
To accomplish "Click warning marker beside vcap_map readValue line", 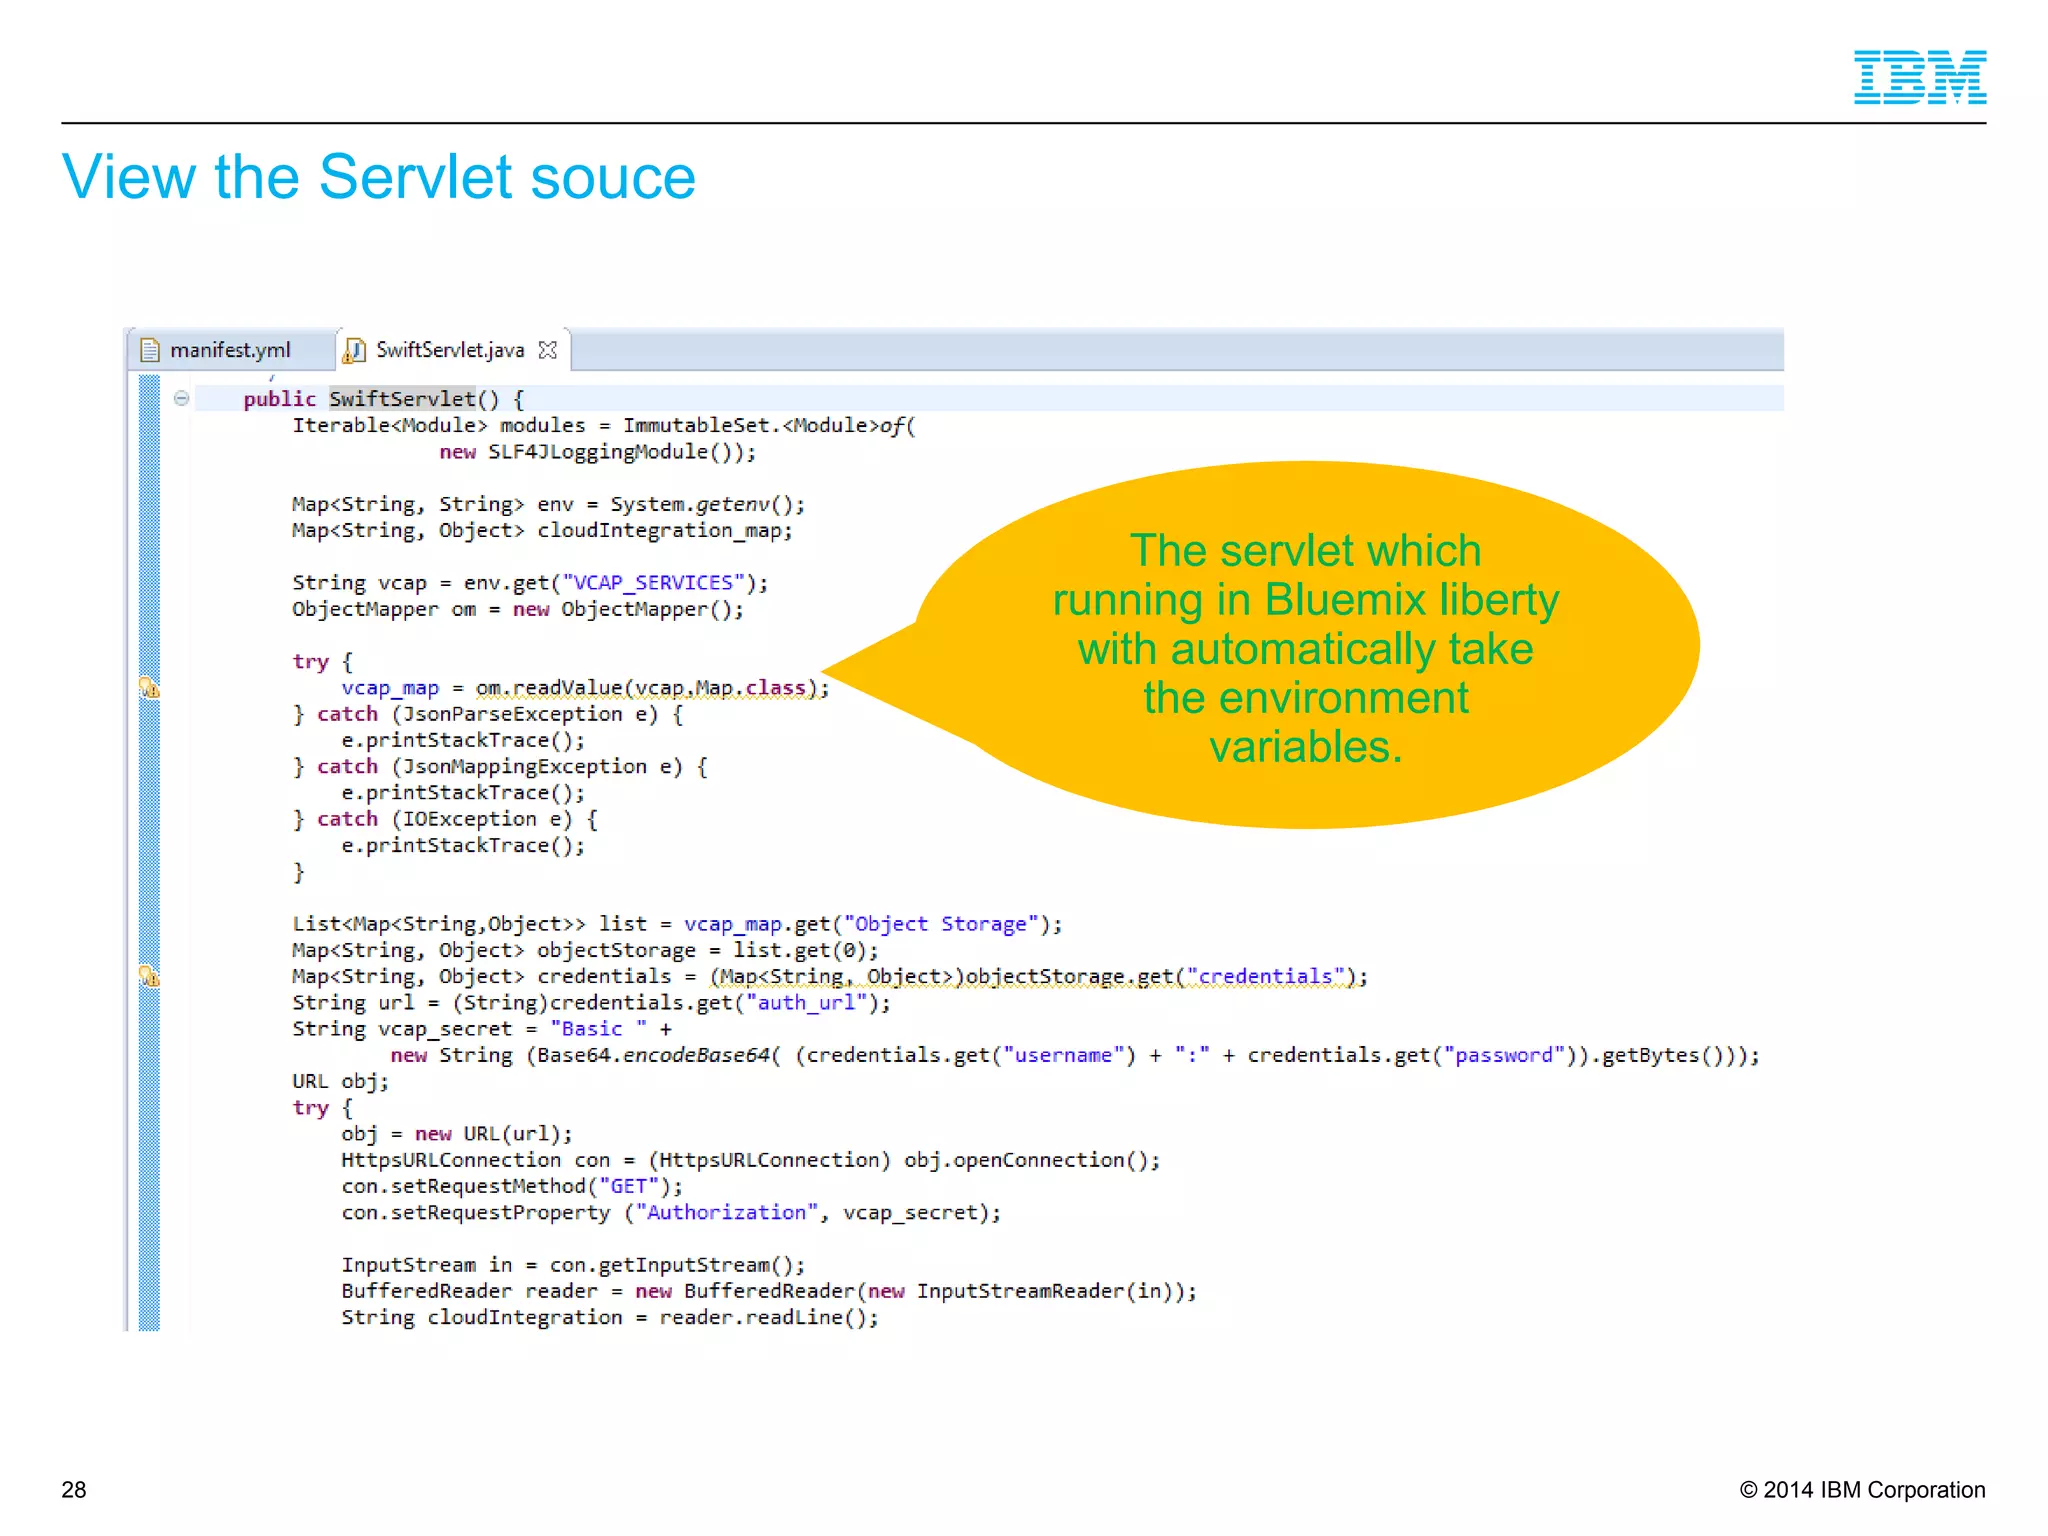I will point(149,687).
